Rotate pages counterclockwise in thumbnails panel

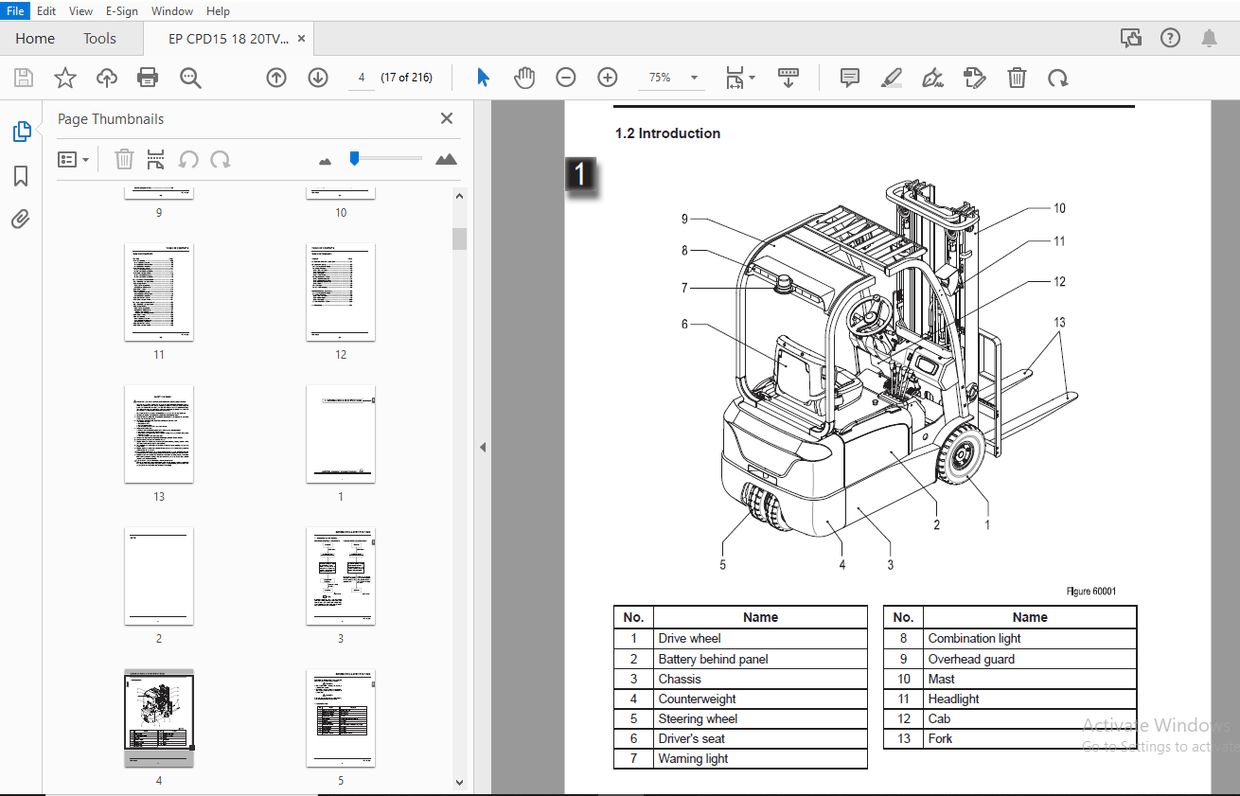point(188,159)
